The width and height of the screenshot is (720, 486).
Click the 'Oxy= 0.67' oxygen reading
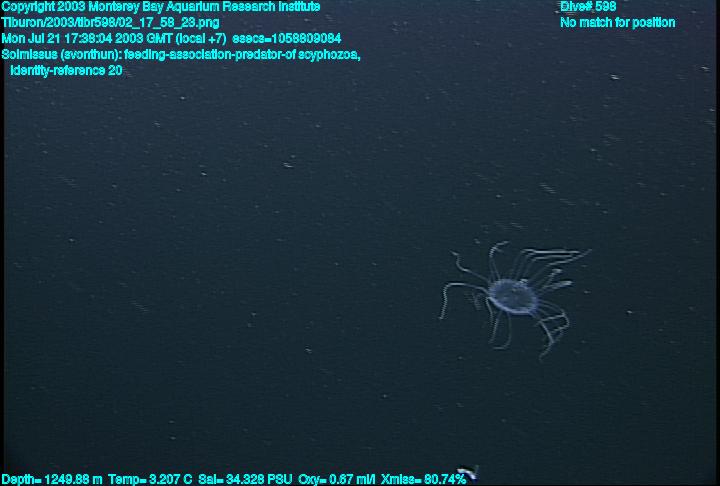337,480
